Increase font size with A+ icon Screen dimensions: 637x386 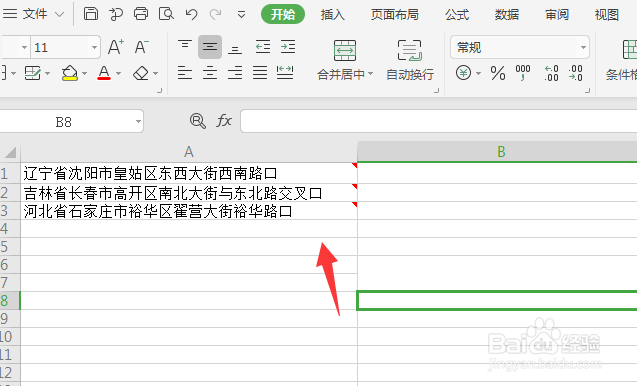[x=116, y=47]
